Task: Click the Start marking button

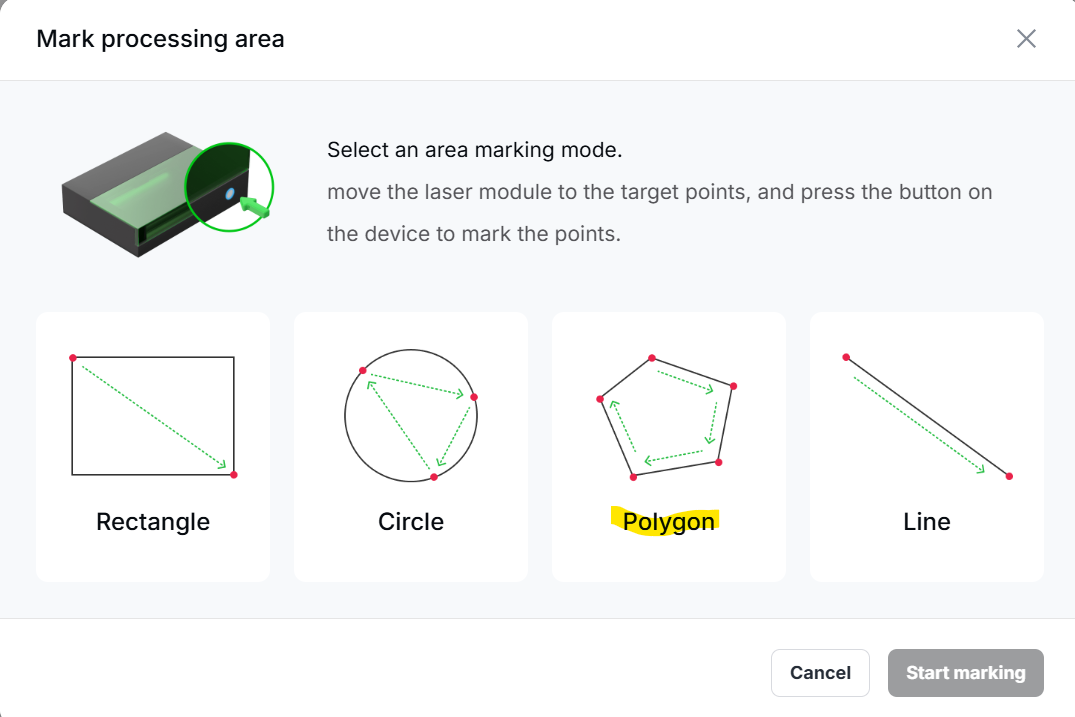Action: (965, 672)
